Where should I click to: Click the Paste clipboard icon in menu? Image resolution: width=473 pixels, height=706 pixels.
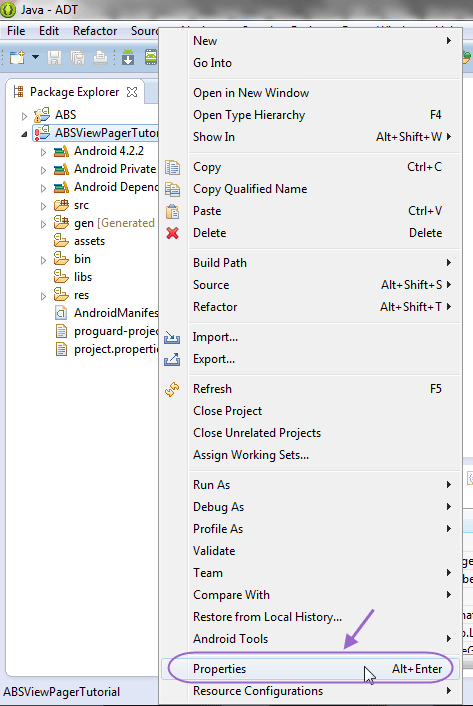point(172,211)
